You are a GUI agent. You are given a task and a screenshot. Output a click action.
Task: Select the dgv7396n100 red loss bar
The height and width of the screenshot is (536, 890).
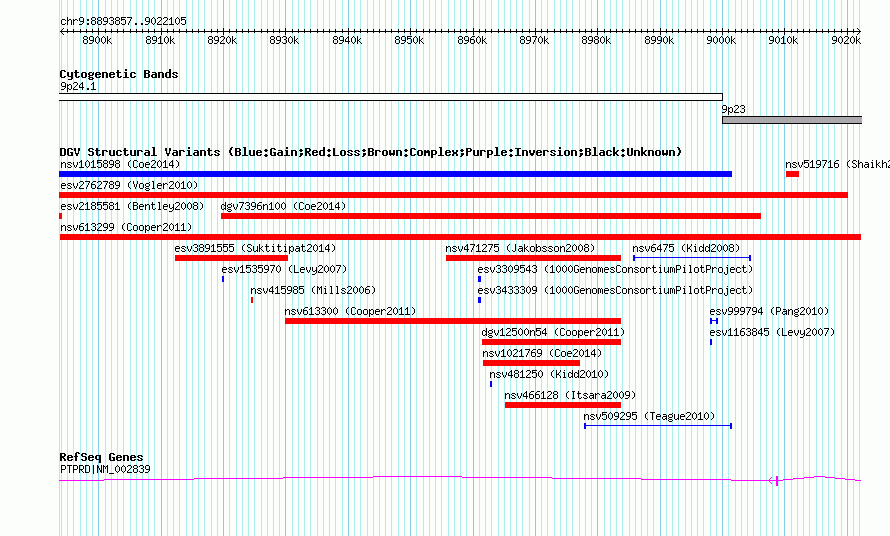[x=490, y=216]
